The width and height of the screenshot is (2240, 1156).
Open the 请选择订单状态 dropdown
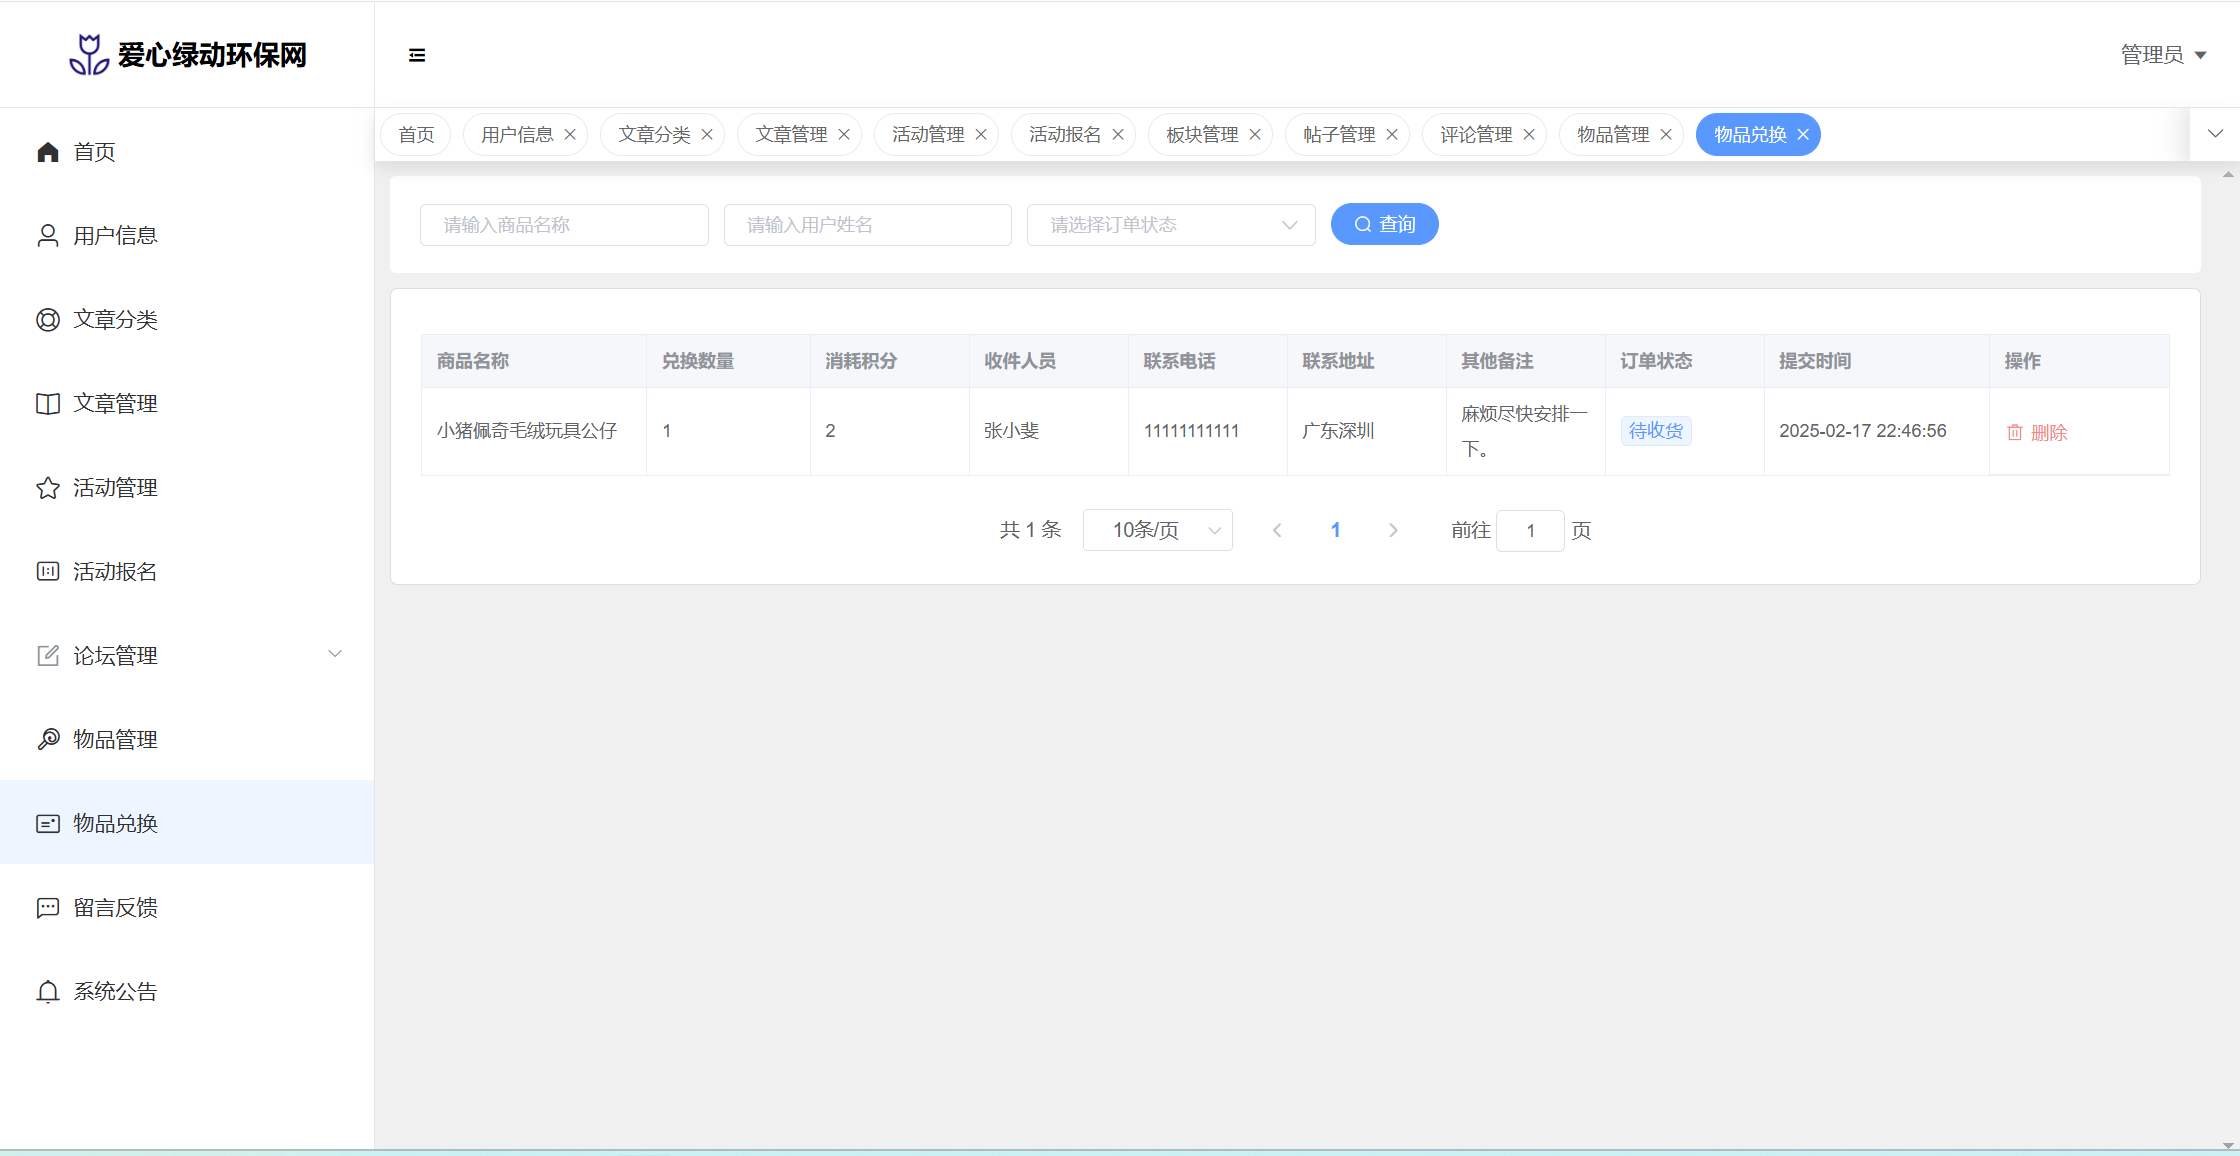click(x=1170, y=225)
